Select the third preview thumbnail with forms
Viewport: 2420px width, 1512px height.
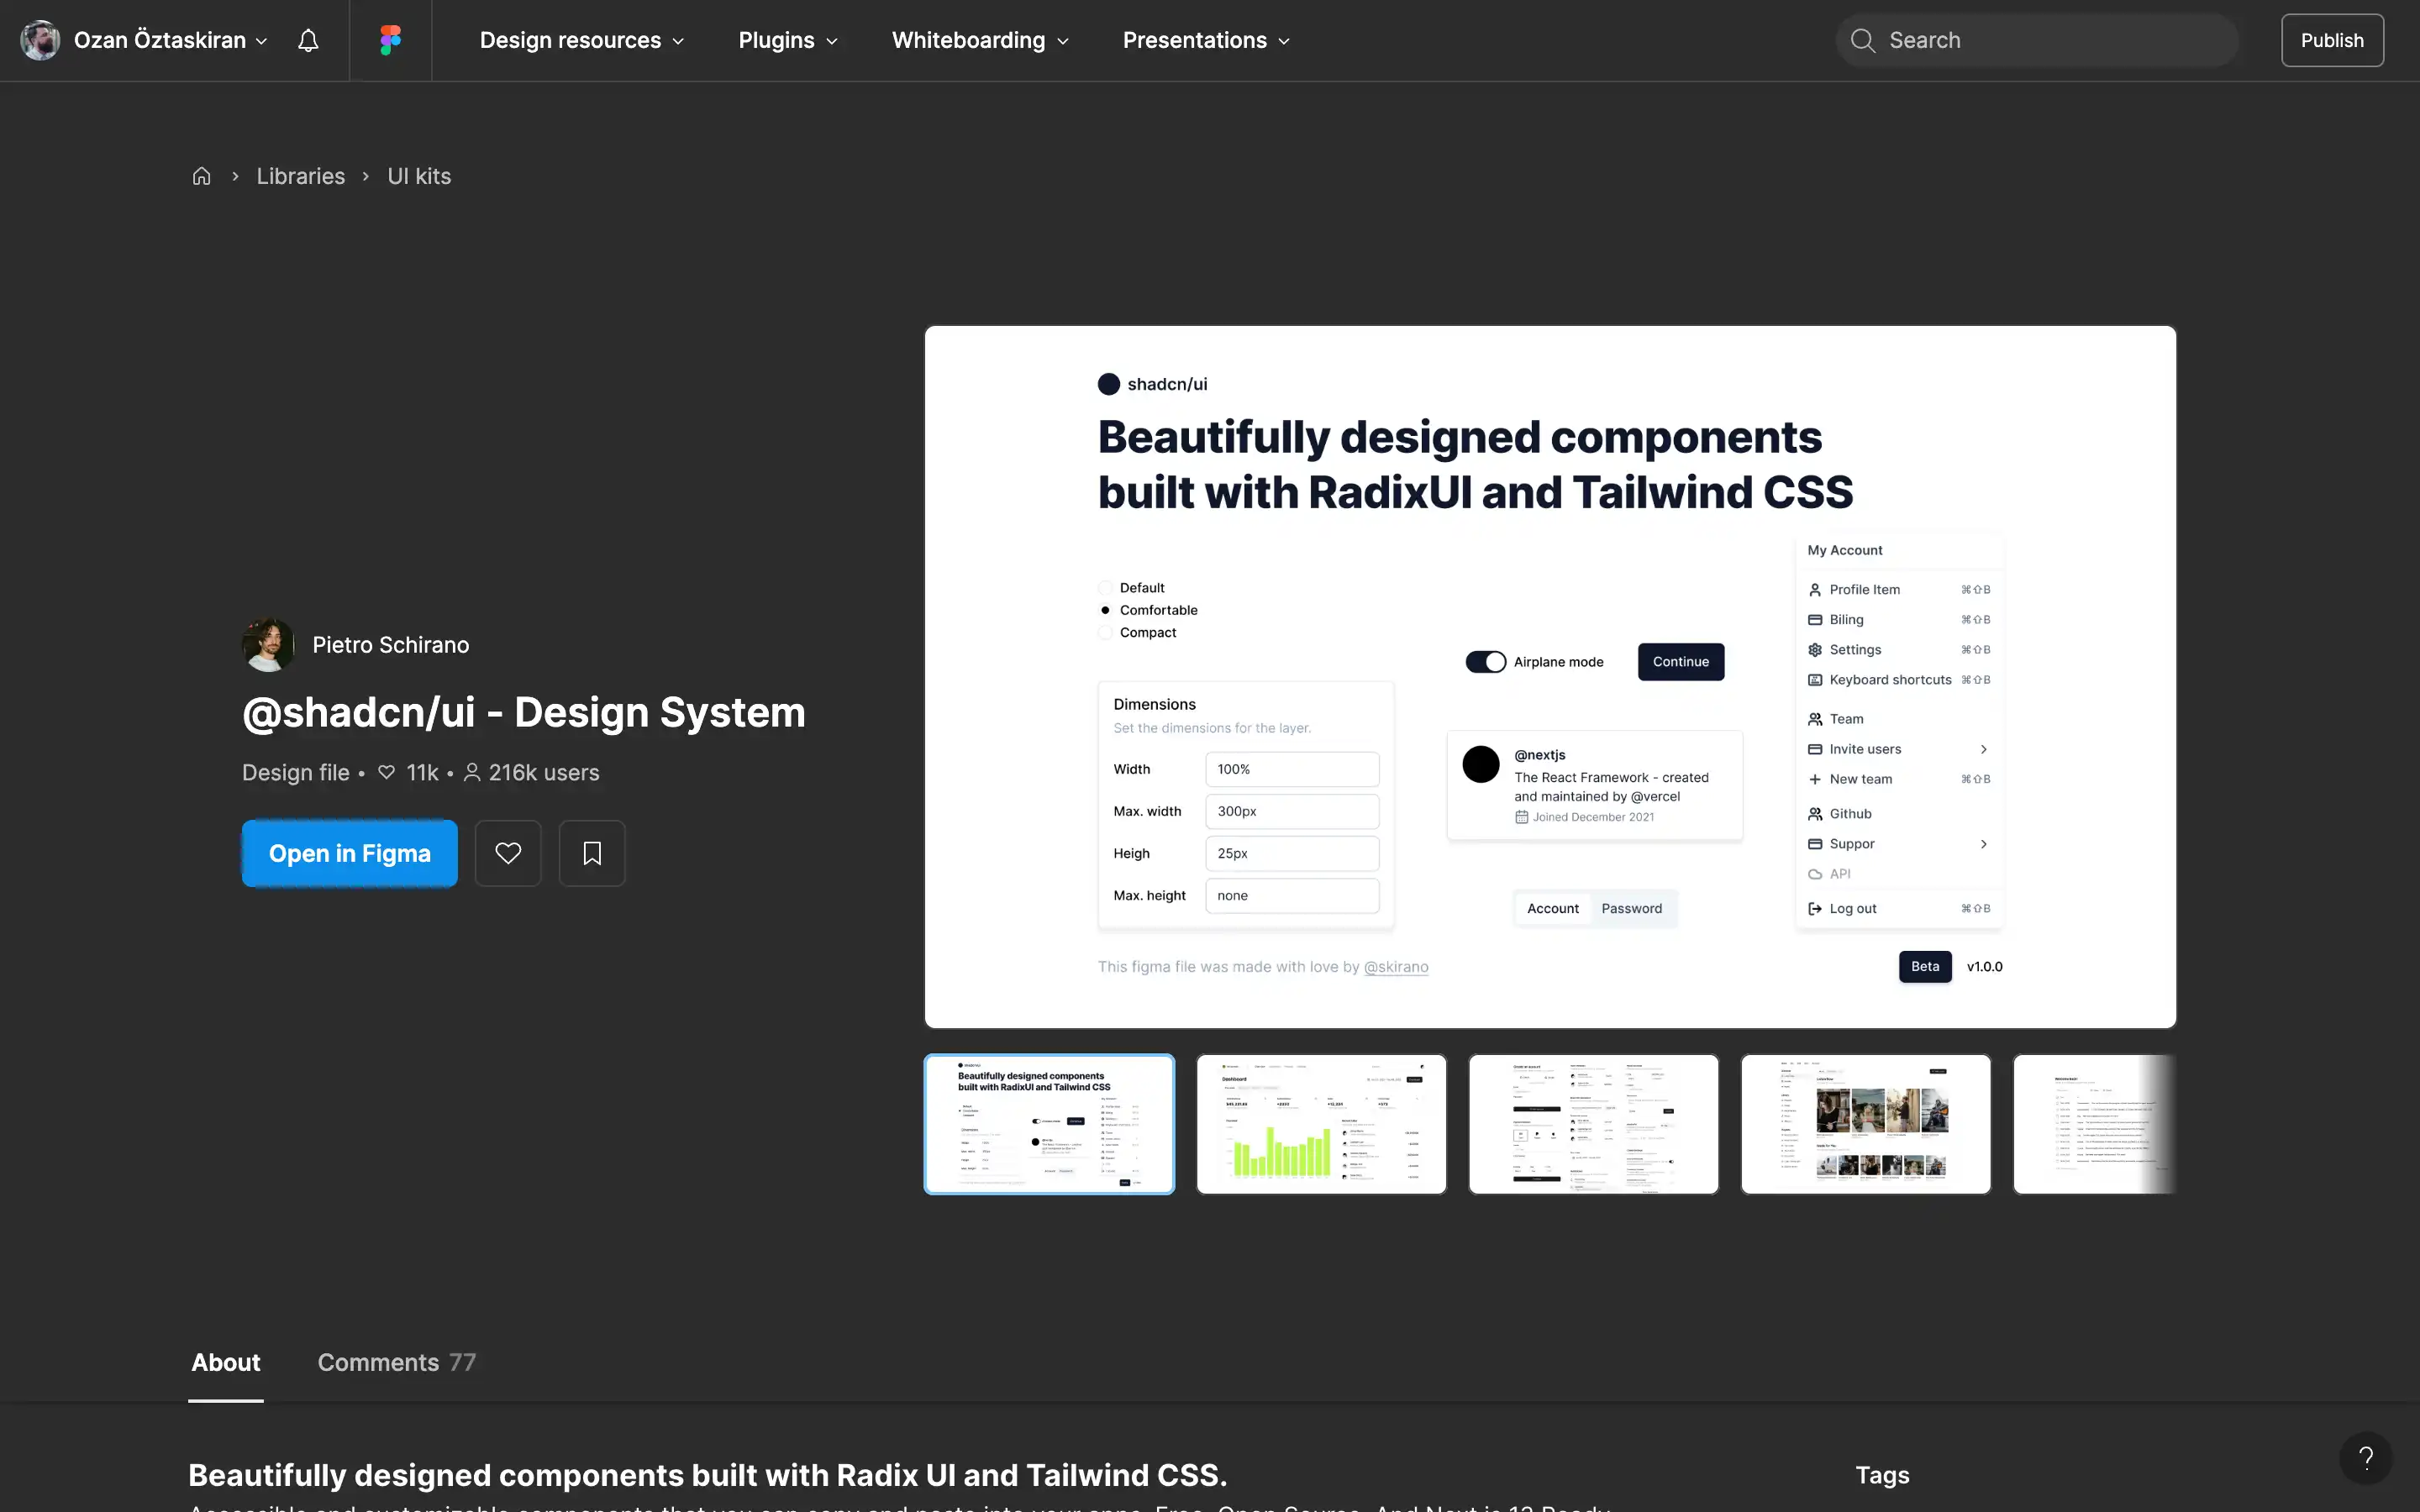[x=1593, y=1124]
